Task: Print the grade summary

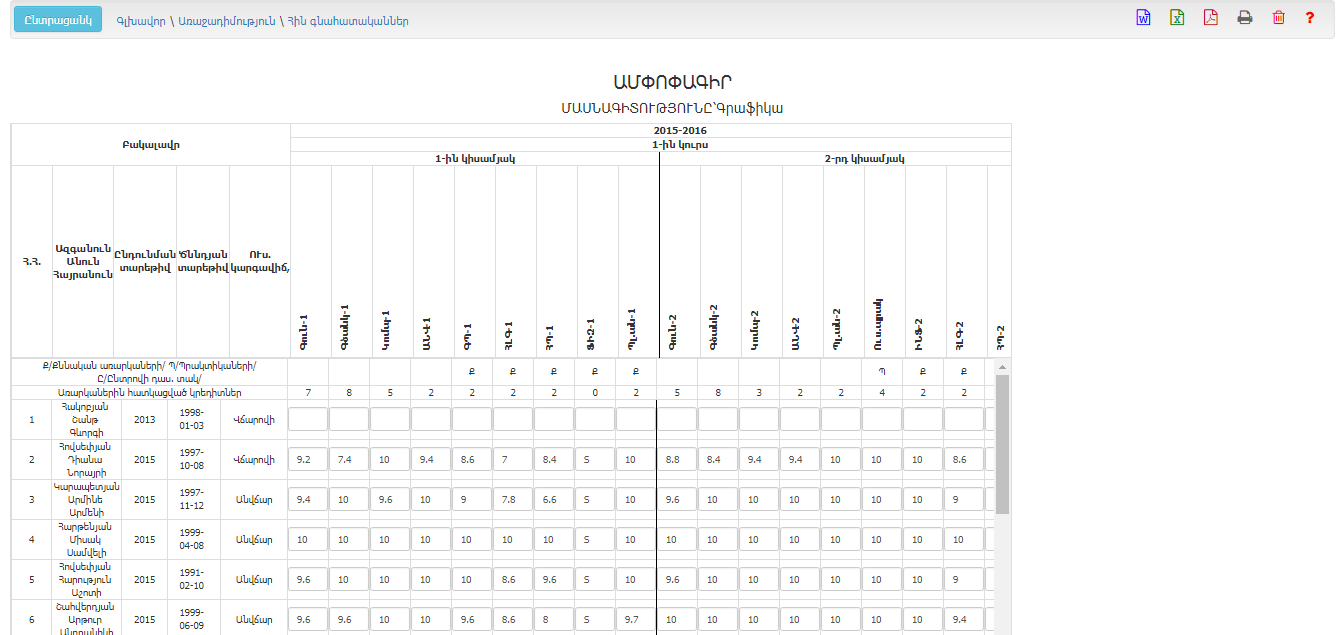Action: (x=1245, y=18)
